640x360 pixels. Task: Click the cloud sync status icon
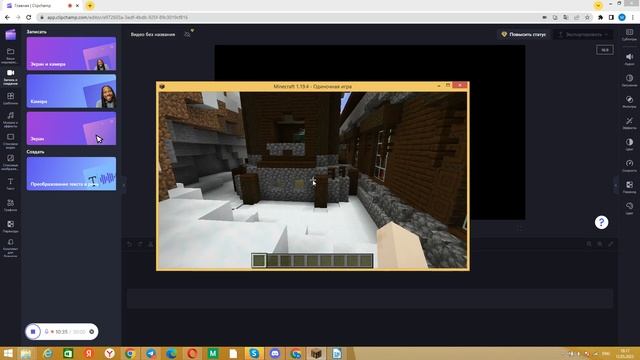tap(187, 34)
